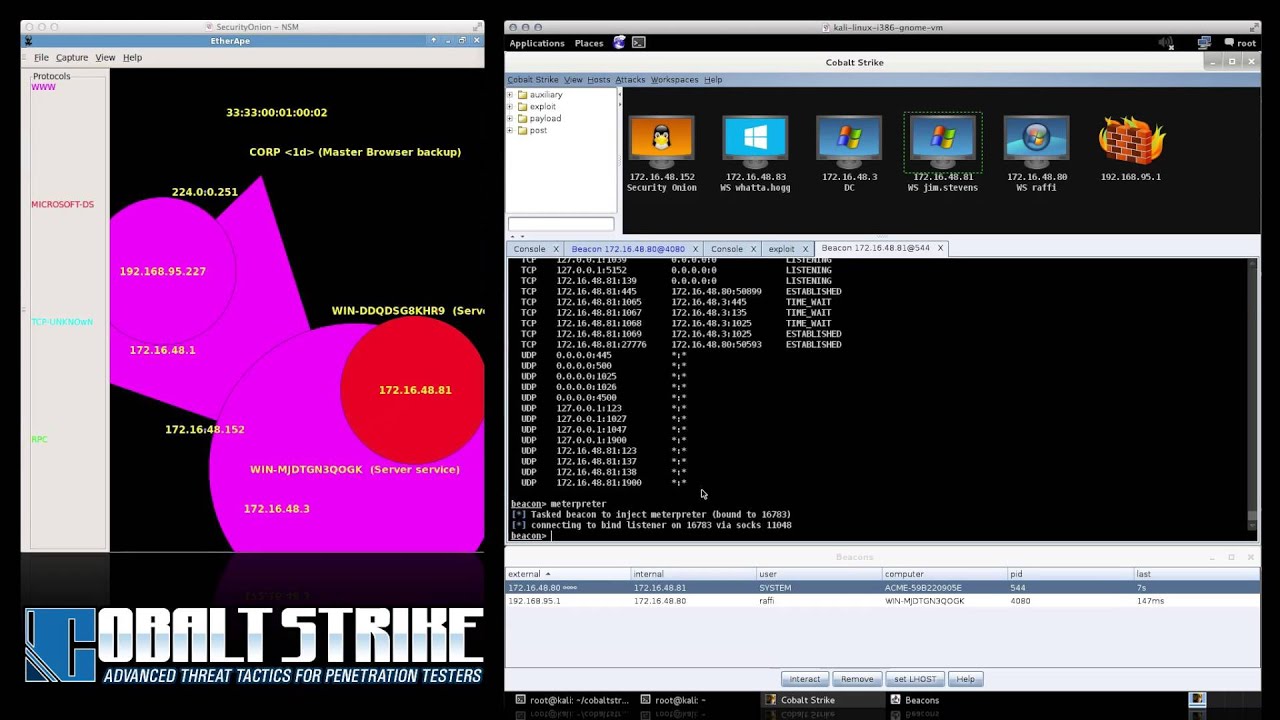Close the Beacon 172.16.48.81@544 tab
This screenshot has height=720, width=1280.
(x=940, y=248)
